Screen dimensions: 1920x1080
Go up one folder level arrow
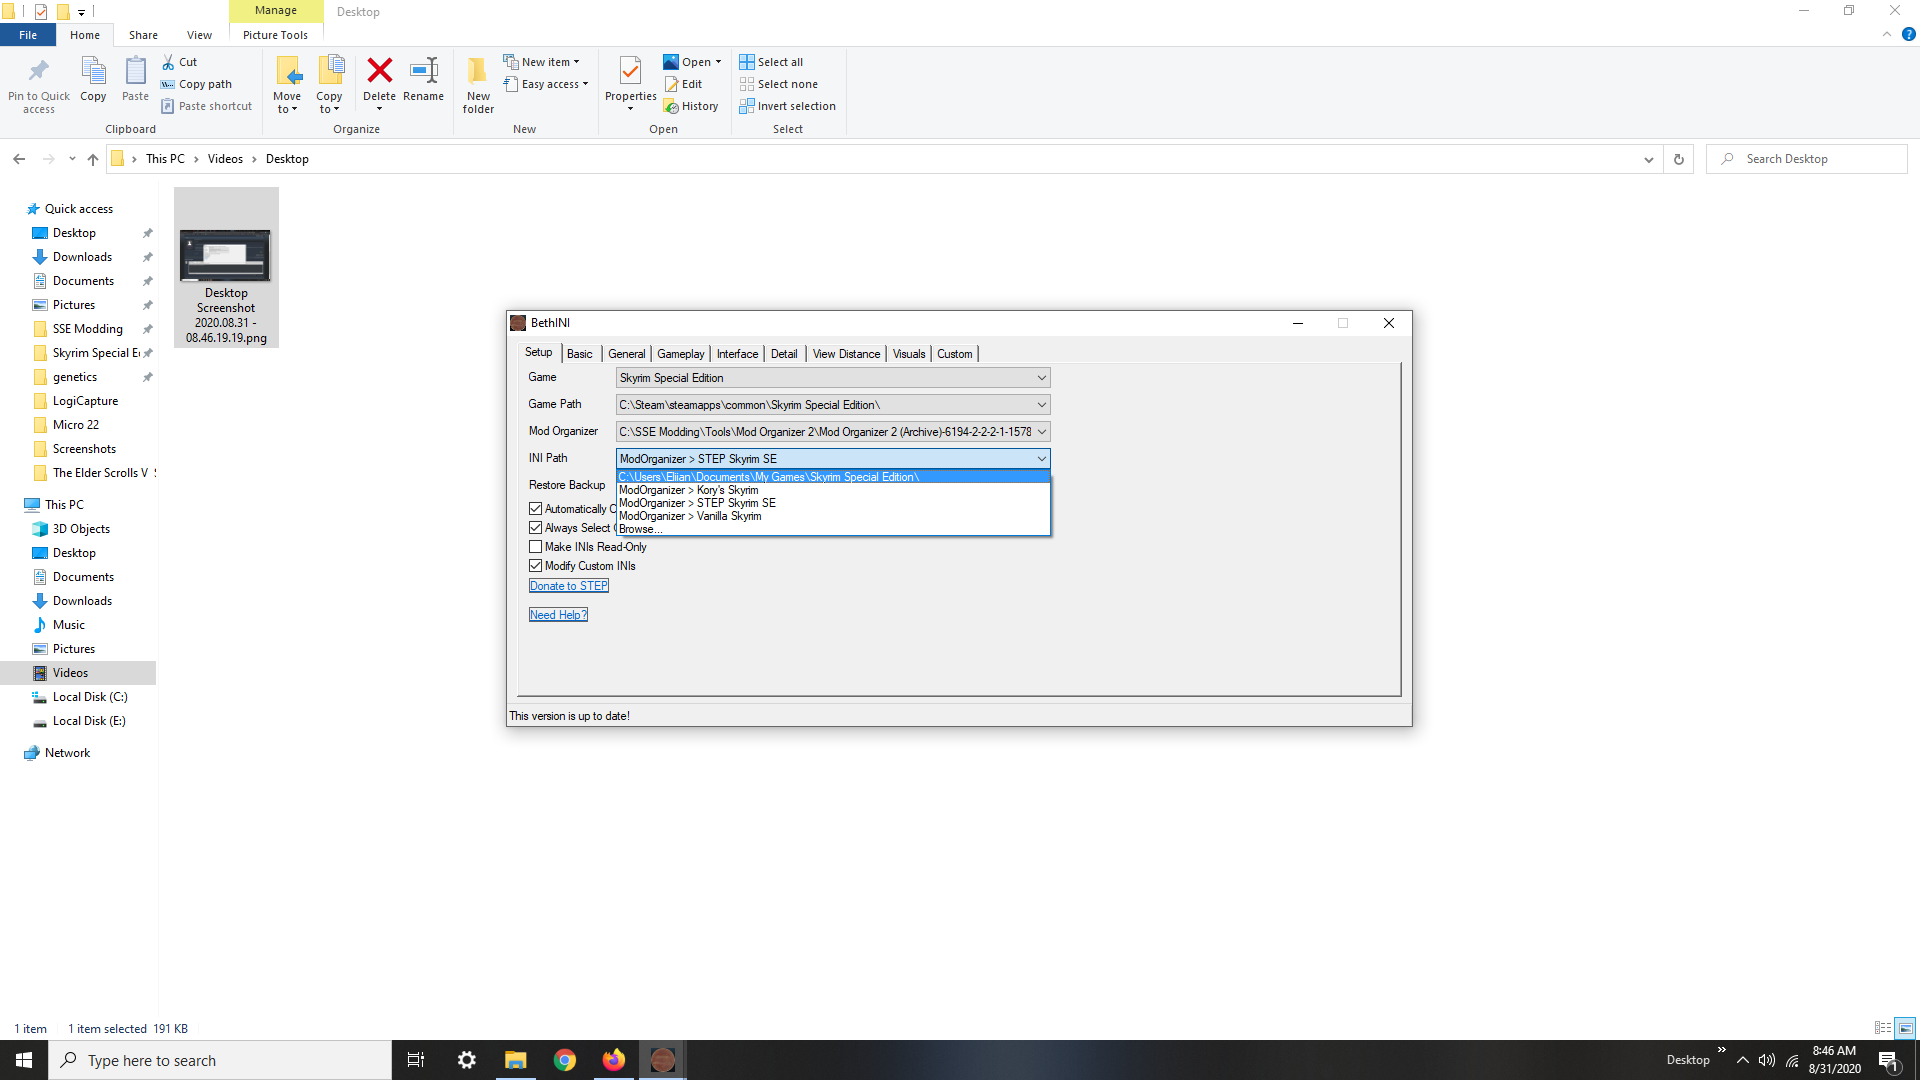(x=93, y=159)
